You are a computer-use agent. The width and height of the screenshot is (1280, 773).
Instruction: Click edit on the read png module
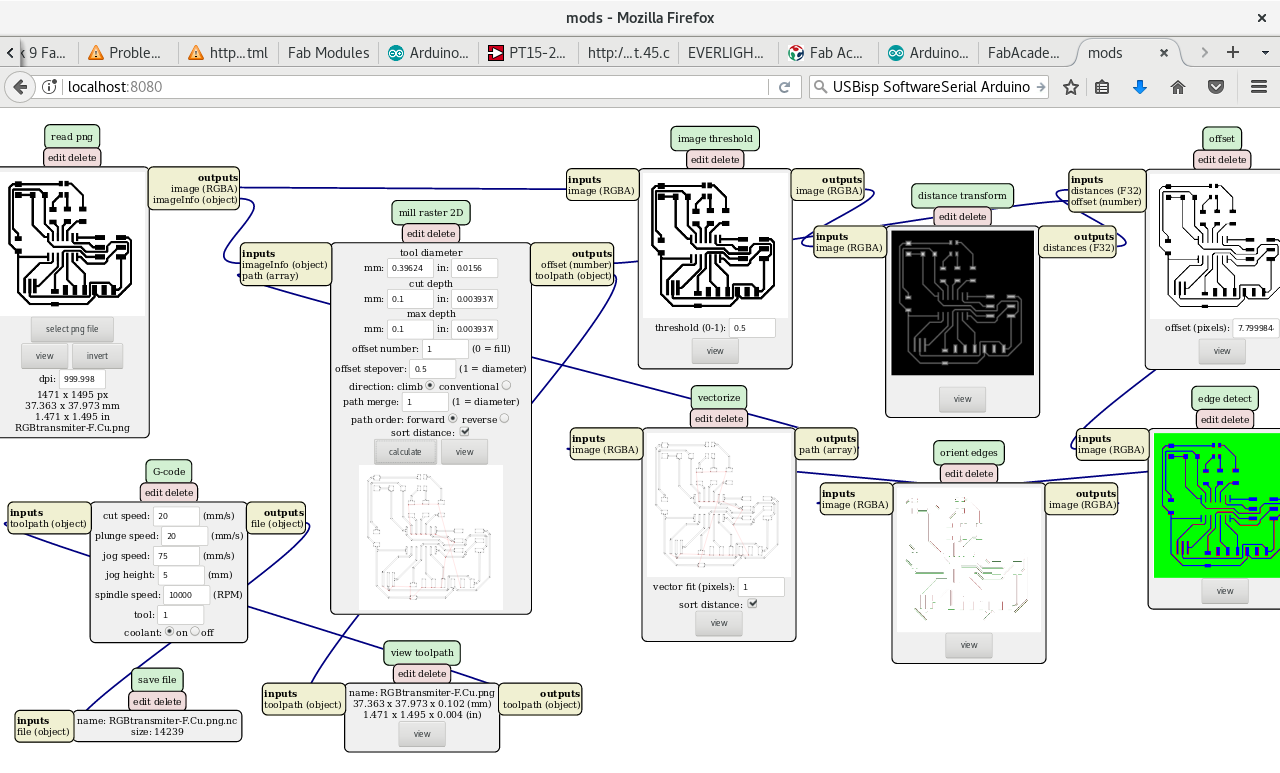58,157
